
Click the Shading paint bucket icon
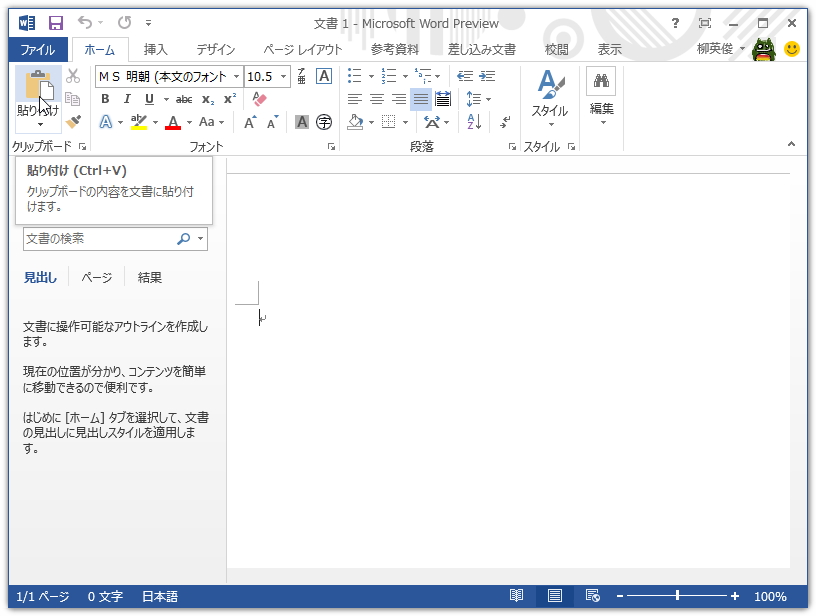click(x=357, y=122)
